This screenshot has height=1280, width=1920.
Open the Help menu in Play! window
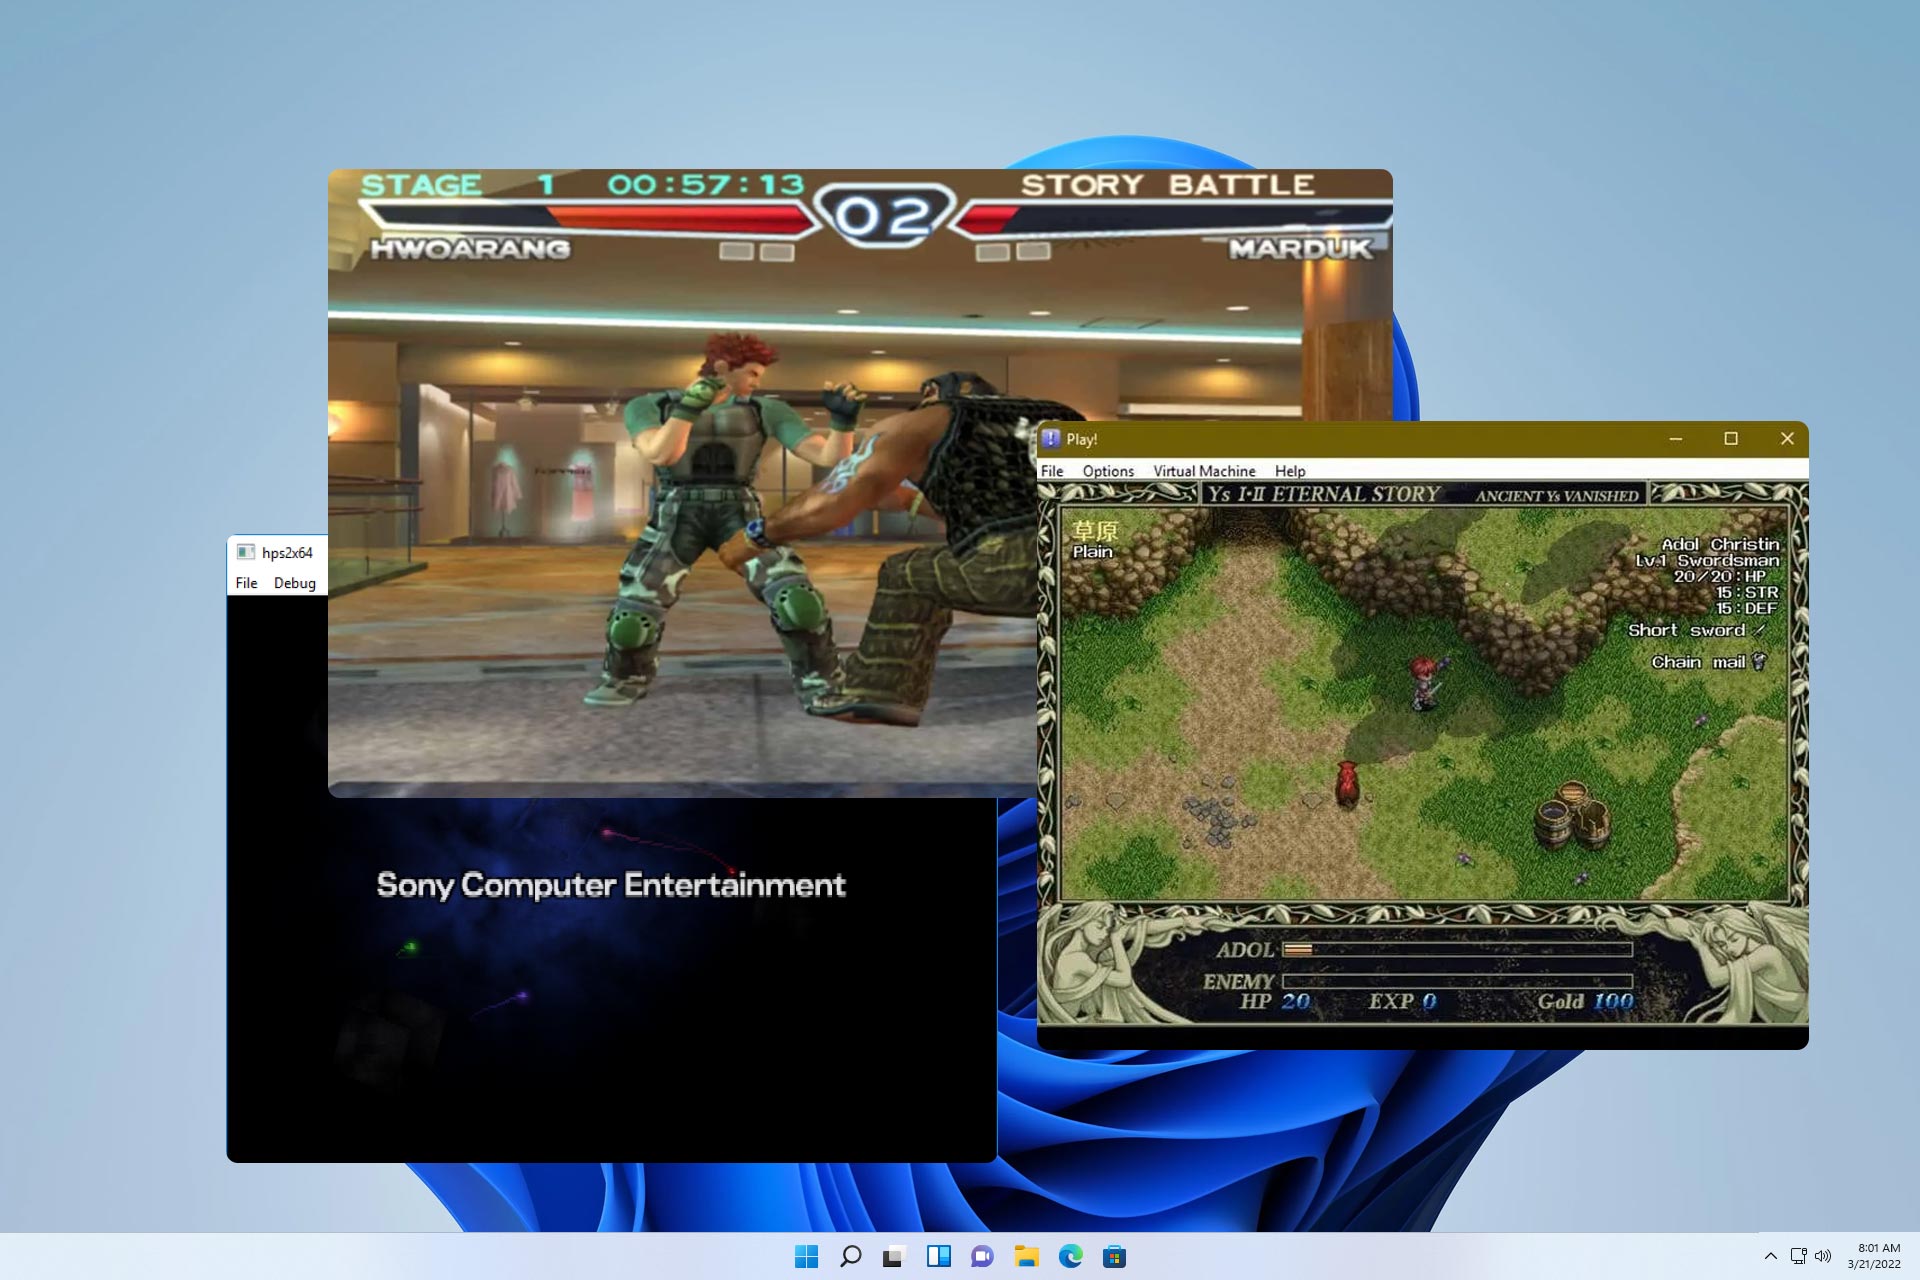click(x=1290, y=470)
